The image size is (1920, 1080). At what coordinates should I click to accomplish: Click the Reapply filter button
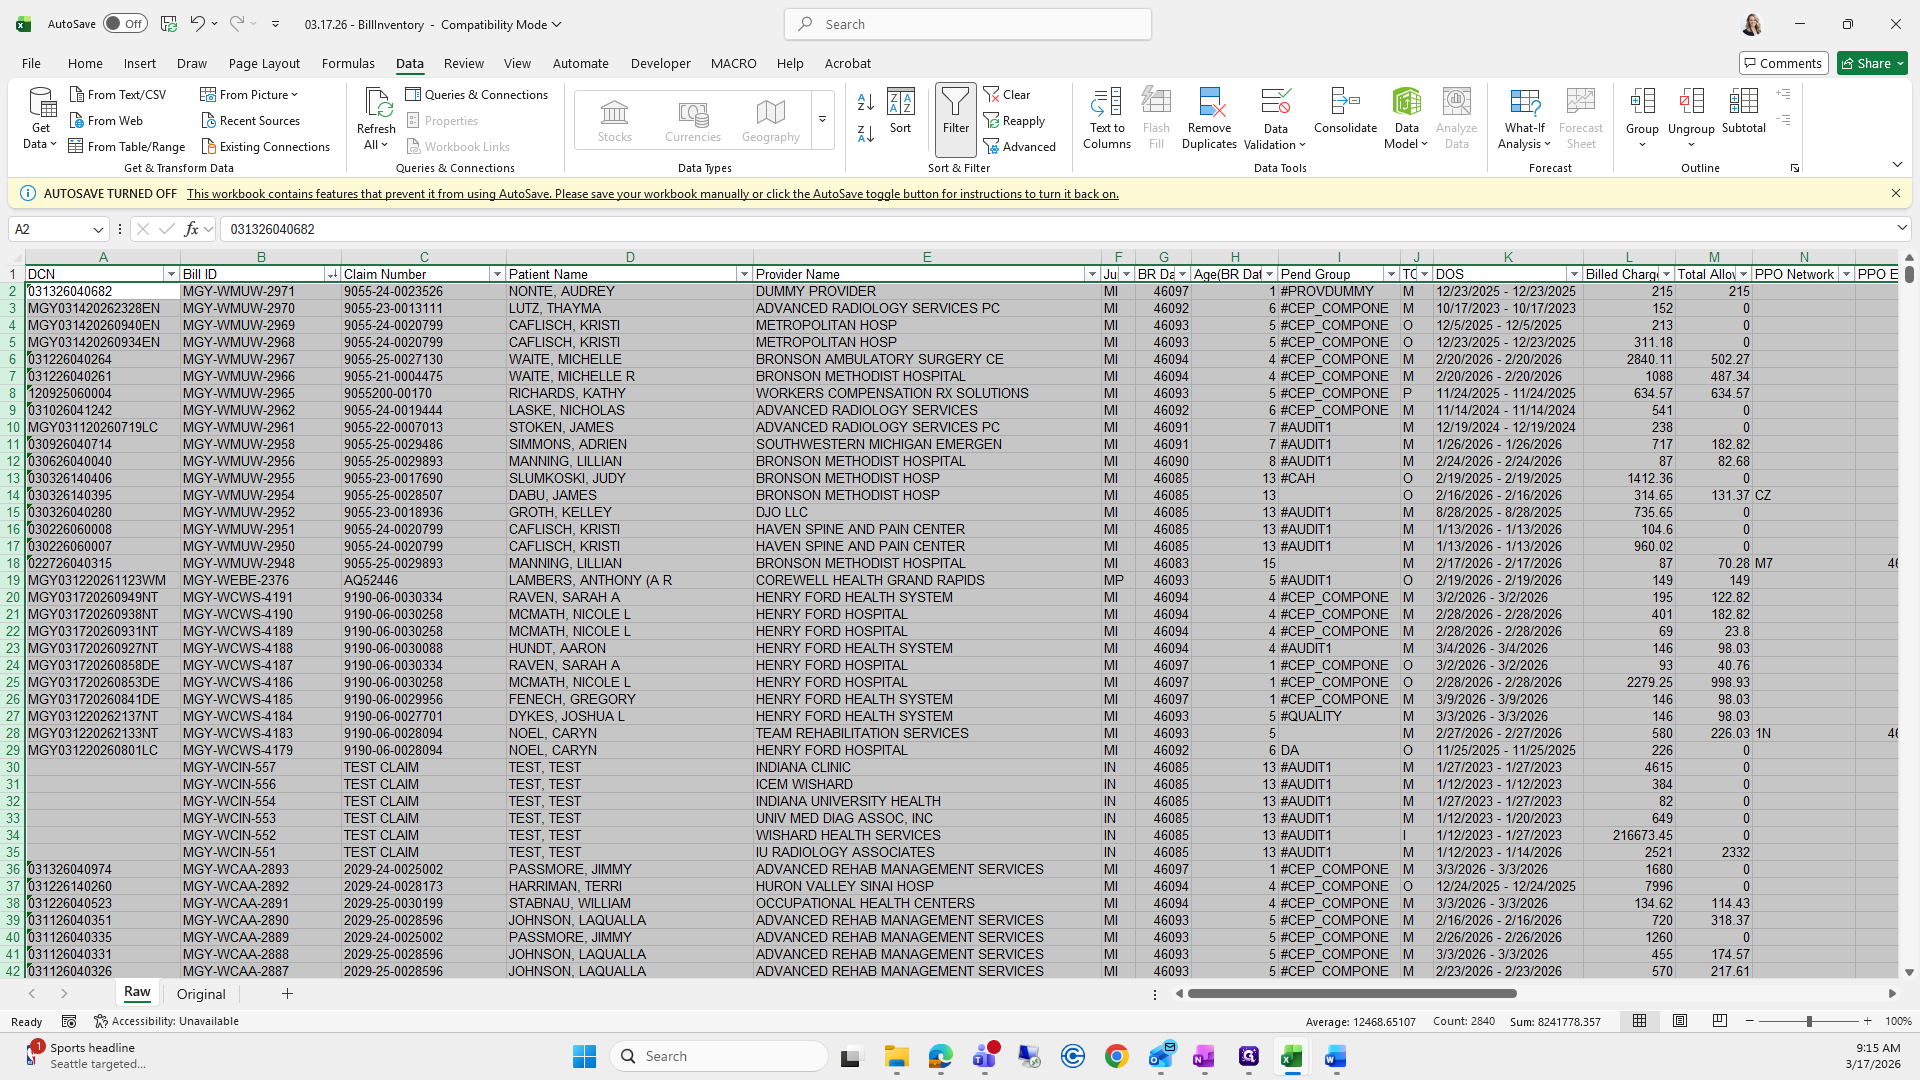click(1014, 121)
